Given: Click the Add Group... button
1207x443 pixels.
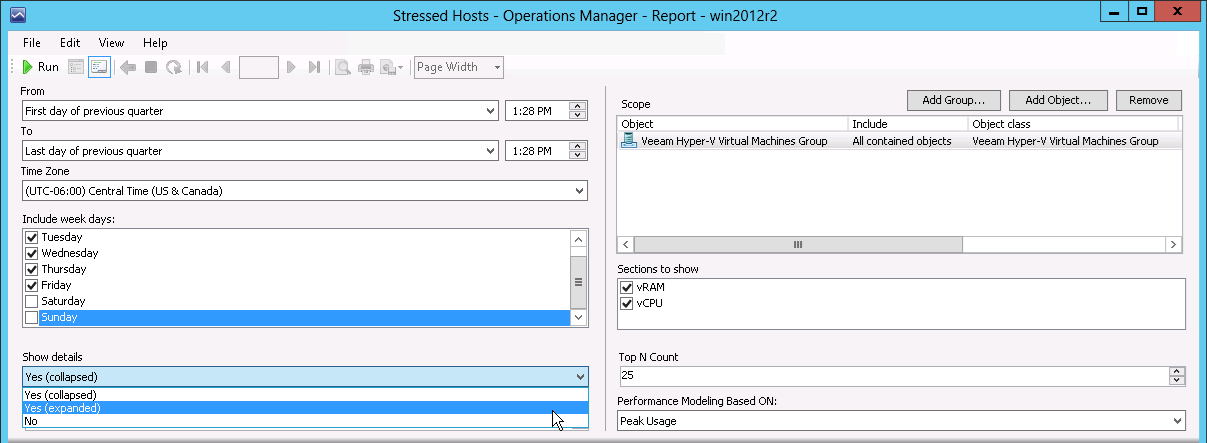Looking at the screenshot, I should (954, 100).
